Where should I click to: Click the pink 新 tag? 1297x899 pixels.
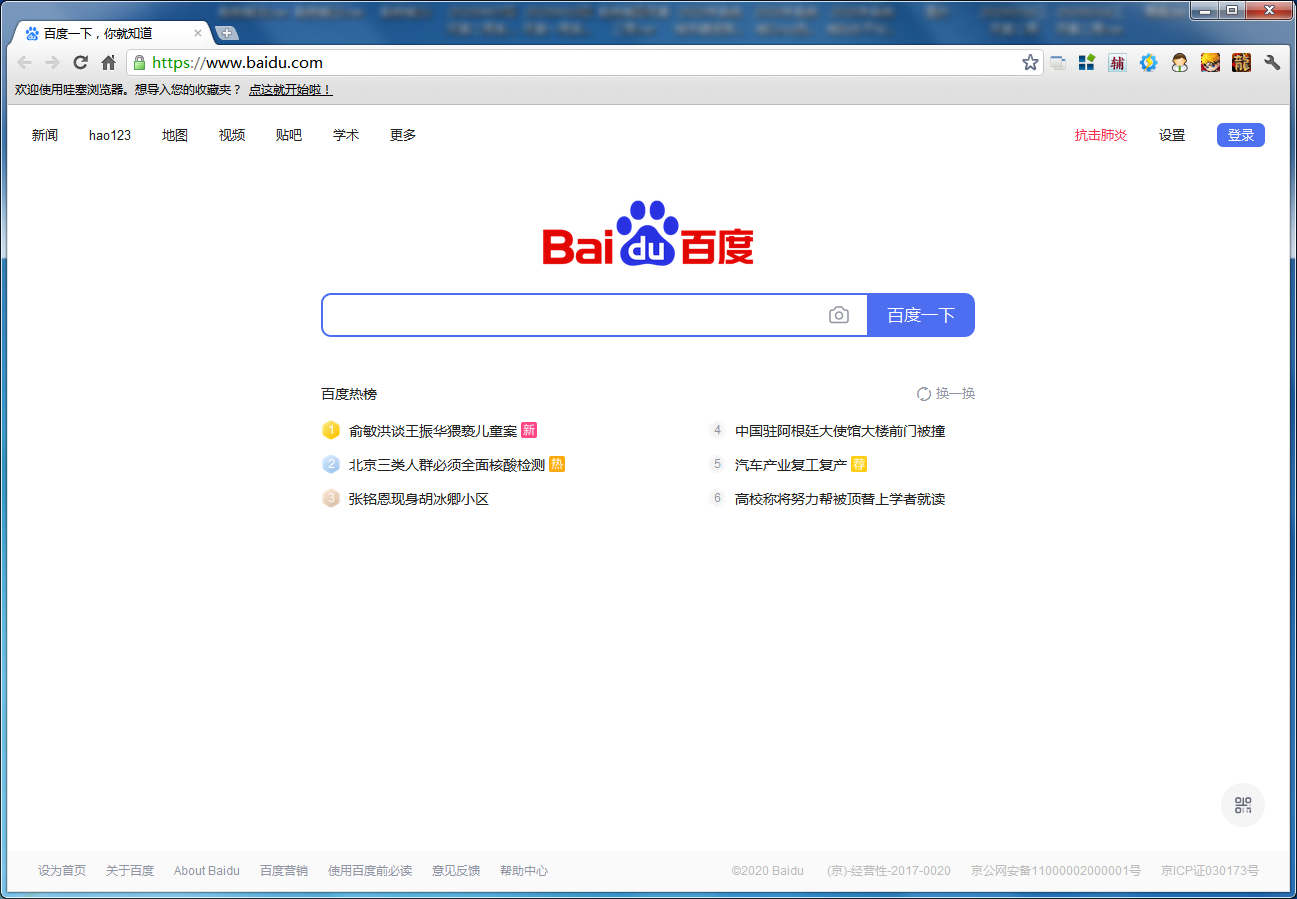(529, 430)
